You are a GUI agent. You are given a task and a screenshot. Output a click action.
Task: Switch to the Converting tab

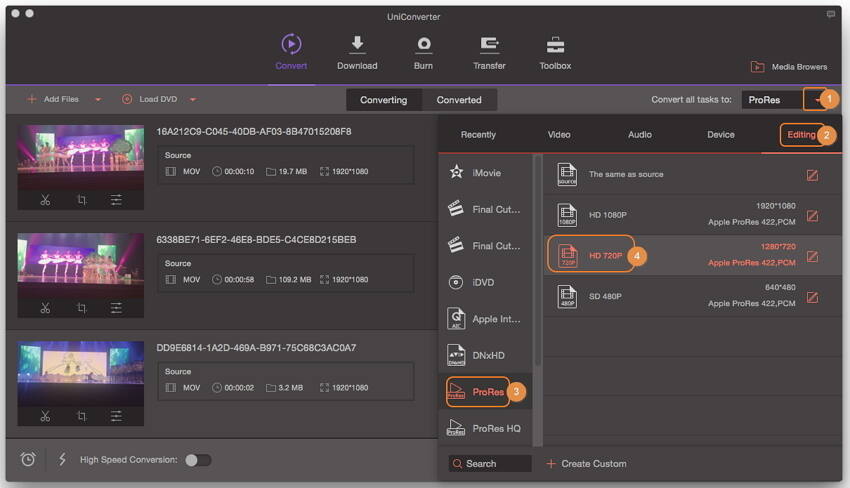(383, 100)
